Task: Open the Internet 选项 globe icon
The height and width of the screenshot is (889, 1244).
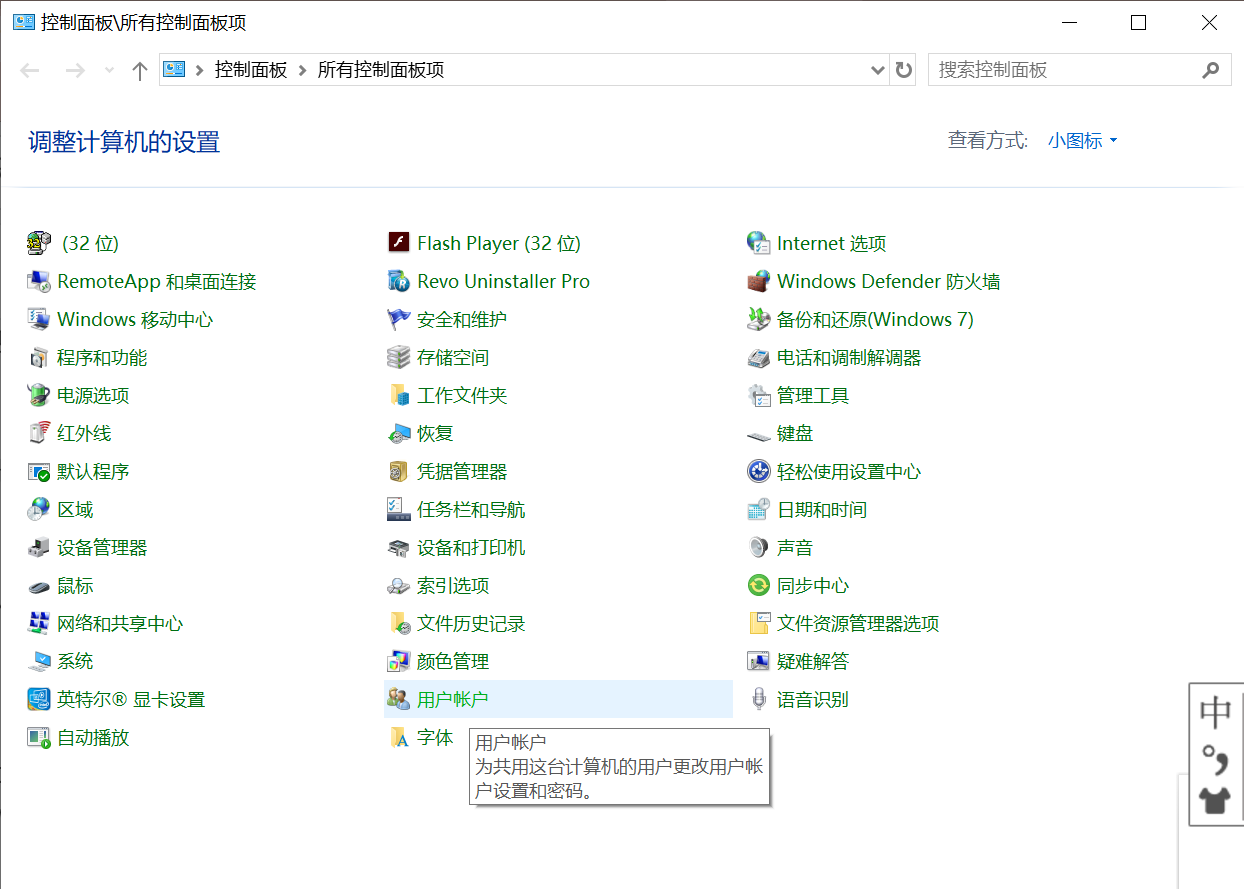Action: click(x=759, y=243)
